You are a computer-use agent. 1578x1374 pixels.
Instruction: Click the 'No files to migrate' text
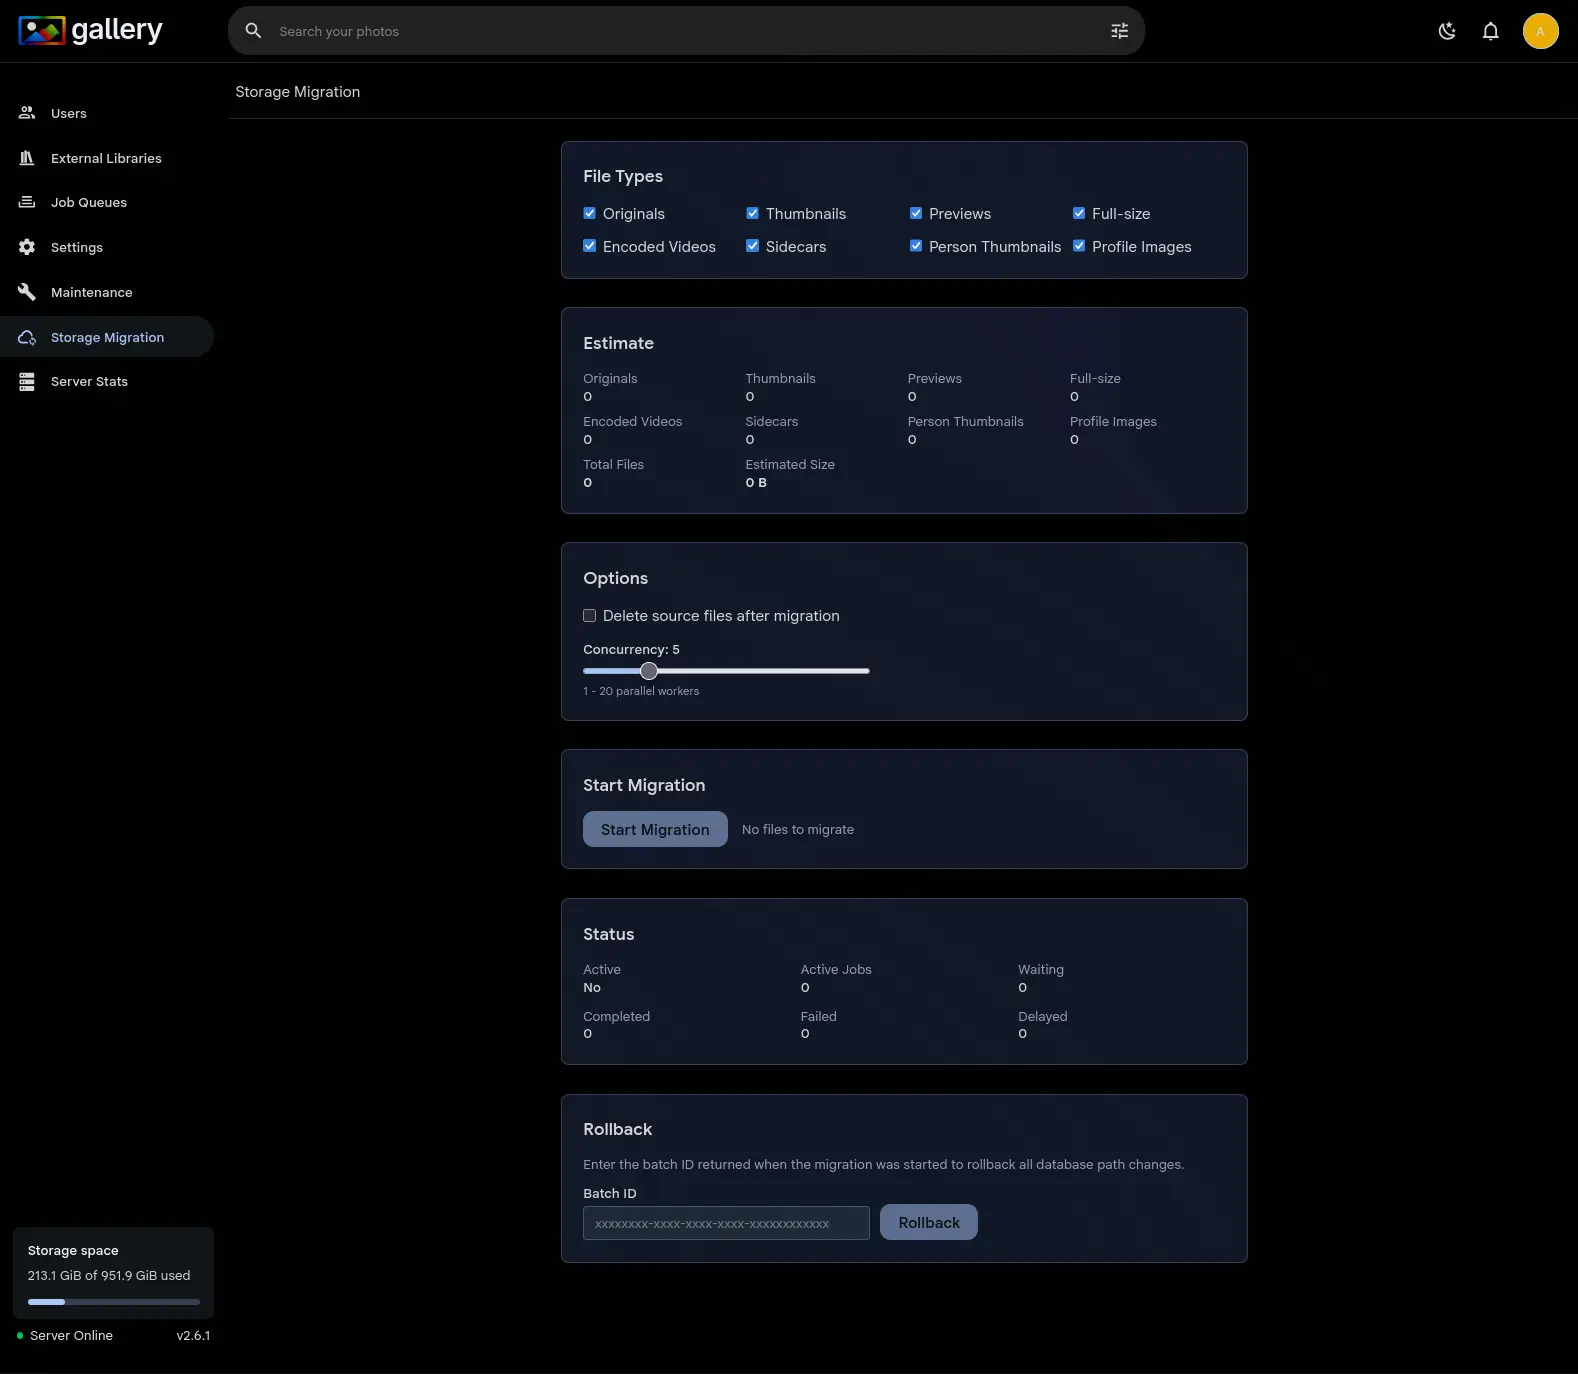tap(798, 829)
